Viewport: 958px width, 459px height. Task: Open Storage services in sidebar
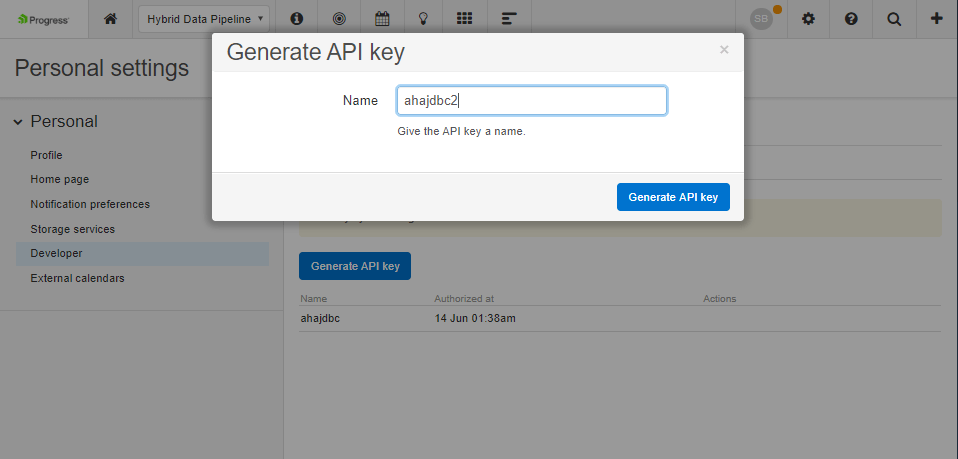(x=72, y=229)
